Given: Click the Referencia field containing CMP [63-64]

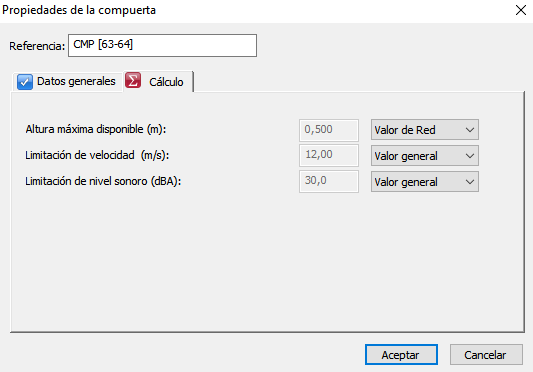Looking at the screenshot, I should pyautogui.click(x=162, y=45).
